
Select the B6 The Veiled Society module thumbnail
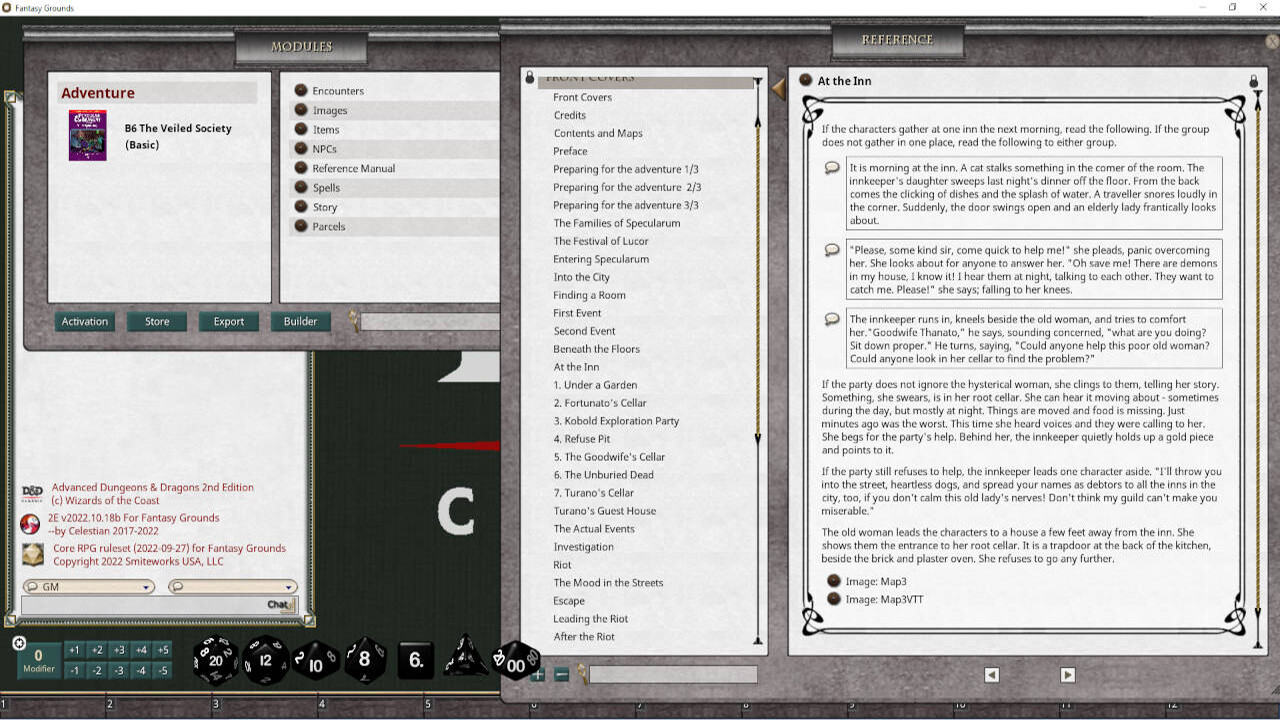pyautogui.click(x=87, y=135)
